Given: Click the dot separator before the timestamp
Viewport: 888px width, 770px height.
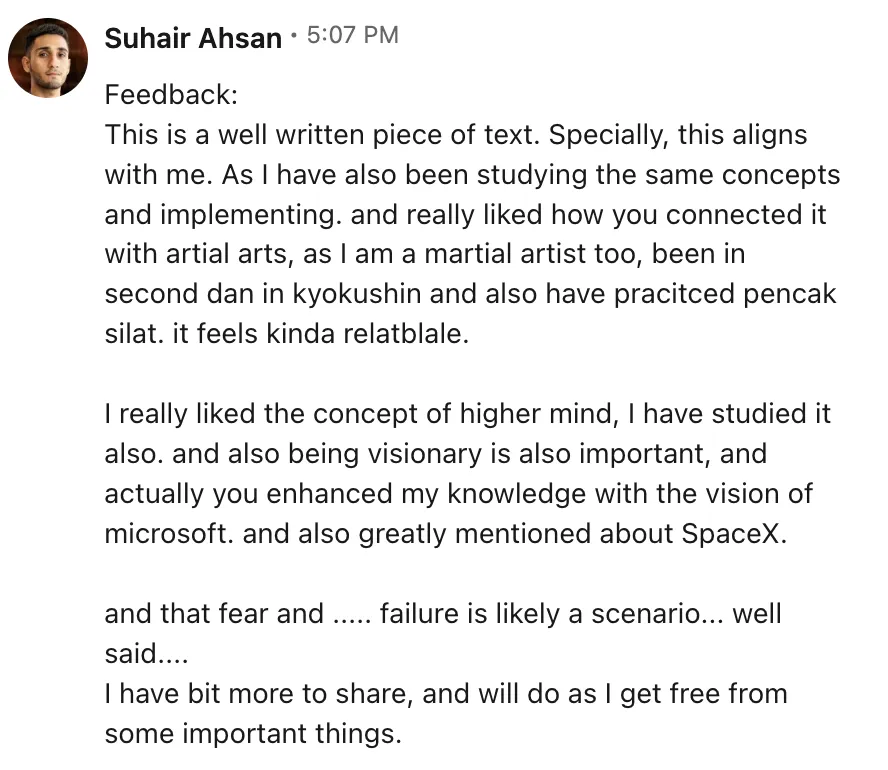Looking at the screenshot, I should pos(293,36).
